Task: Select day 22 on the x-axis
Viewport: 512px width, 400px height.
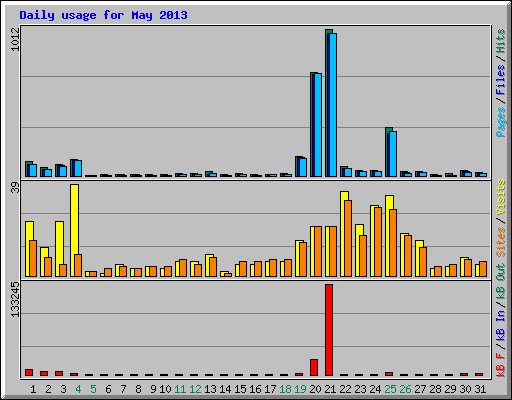Action: (x=345, y=389)
